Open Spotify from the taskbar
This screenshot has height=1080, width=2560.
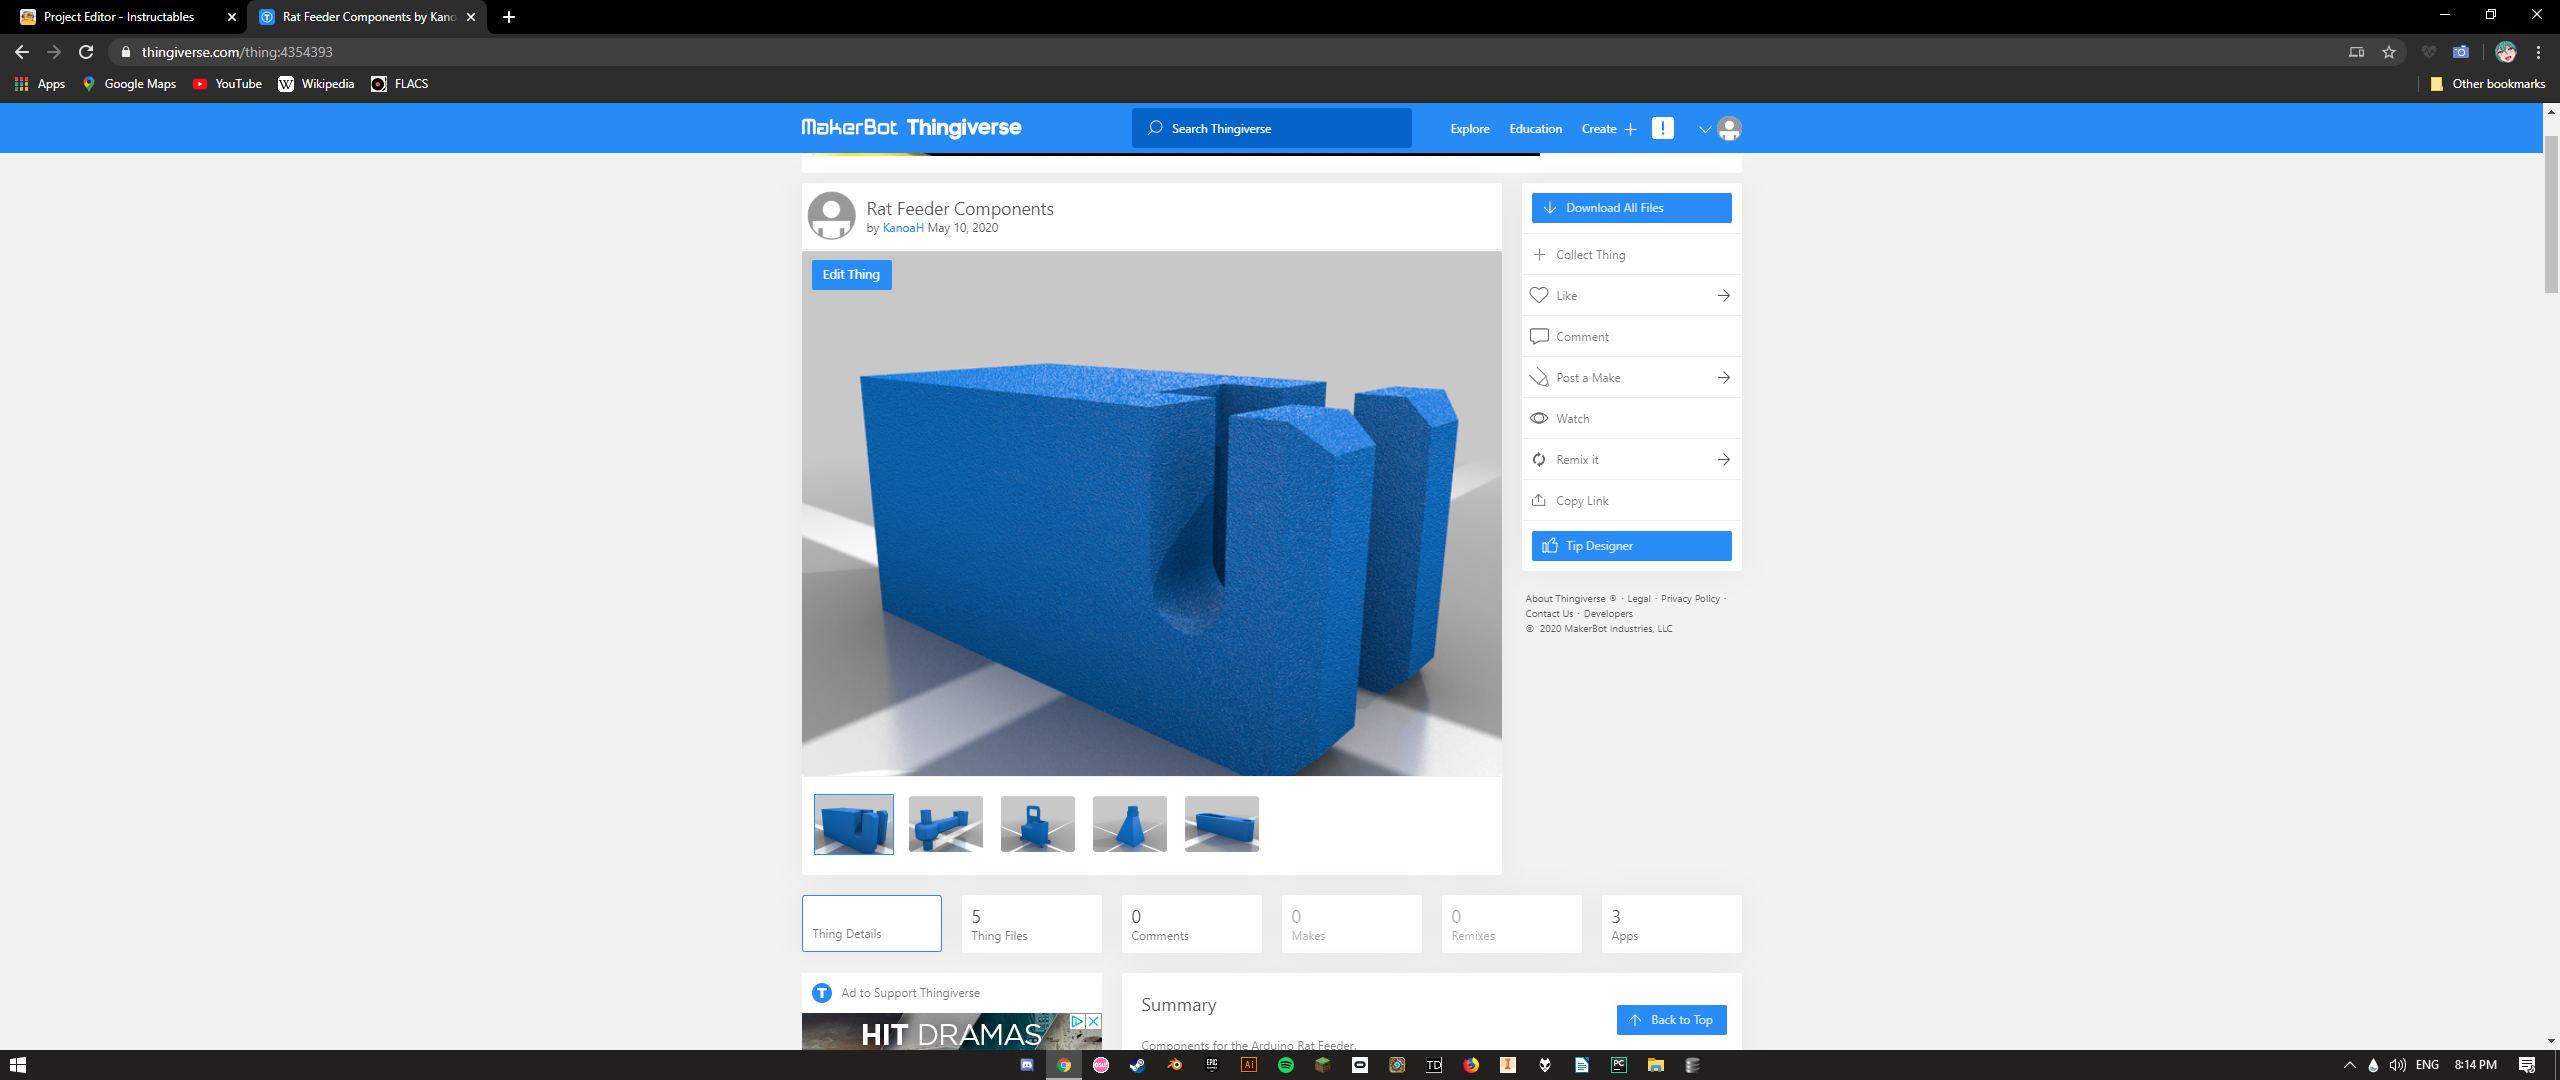tap(1286, 1065)
